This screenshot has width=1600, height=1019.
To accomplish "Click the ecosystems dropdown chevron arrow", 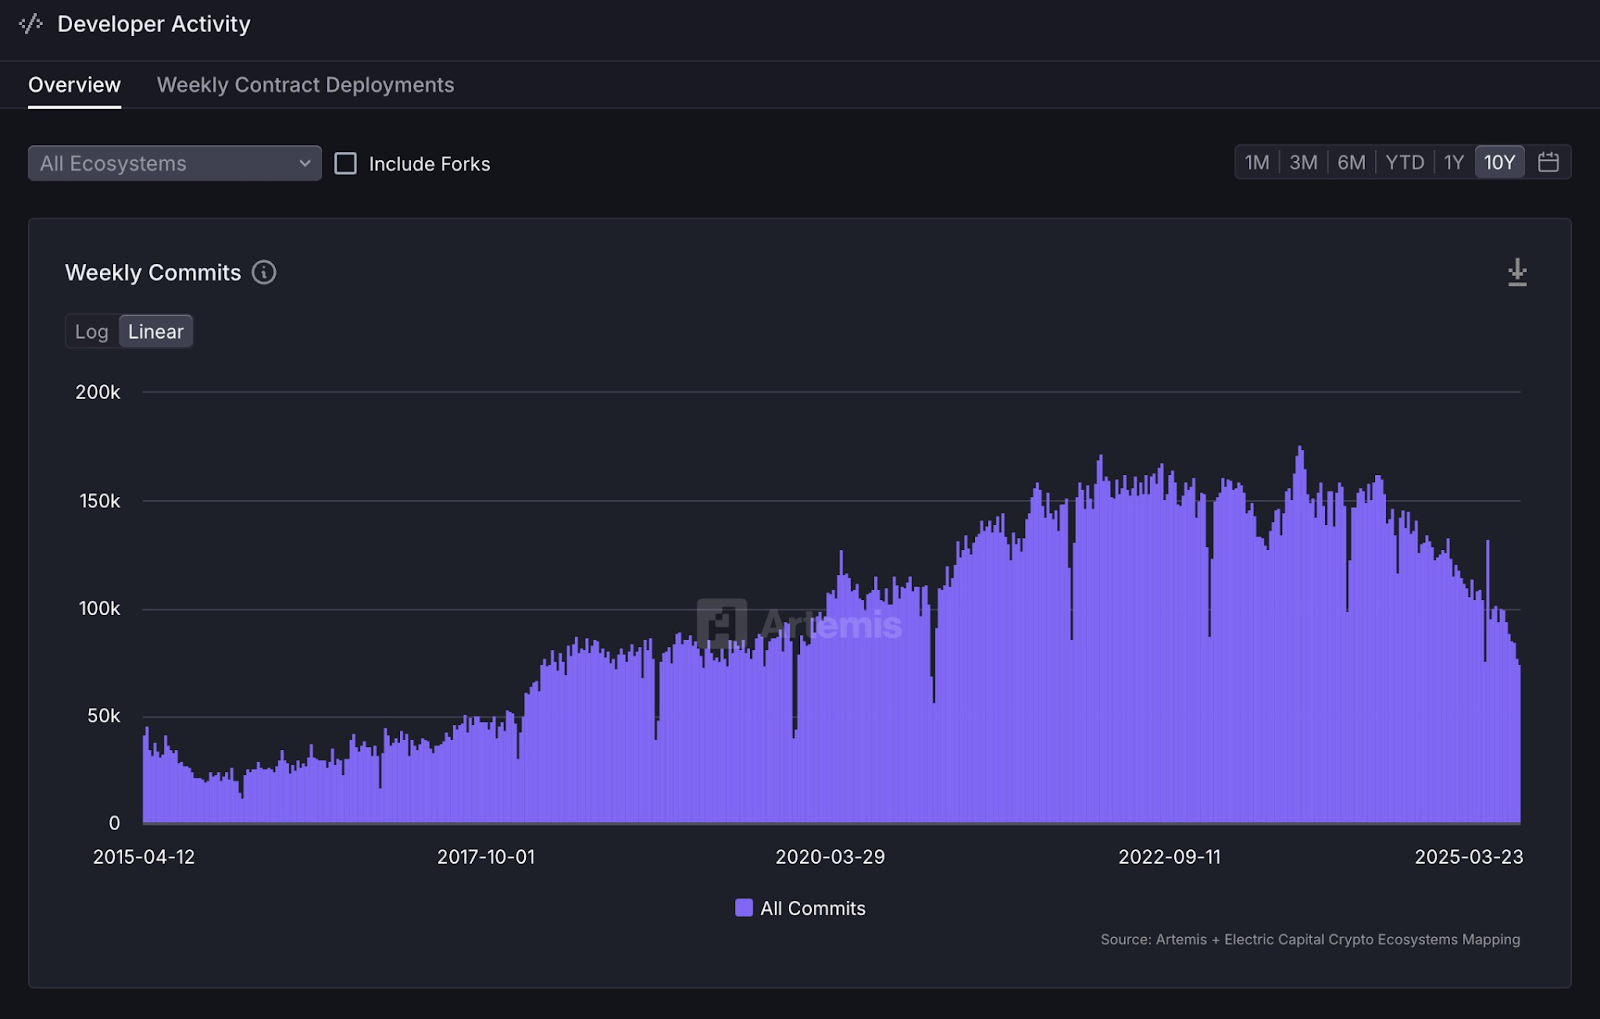I will [x=305, y=163].
